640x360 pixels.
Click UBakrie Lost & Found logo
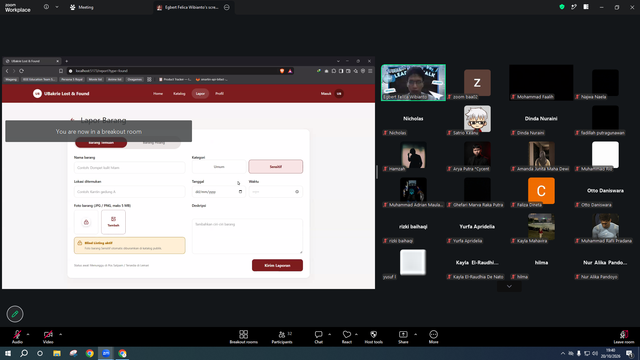point(61,93)
